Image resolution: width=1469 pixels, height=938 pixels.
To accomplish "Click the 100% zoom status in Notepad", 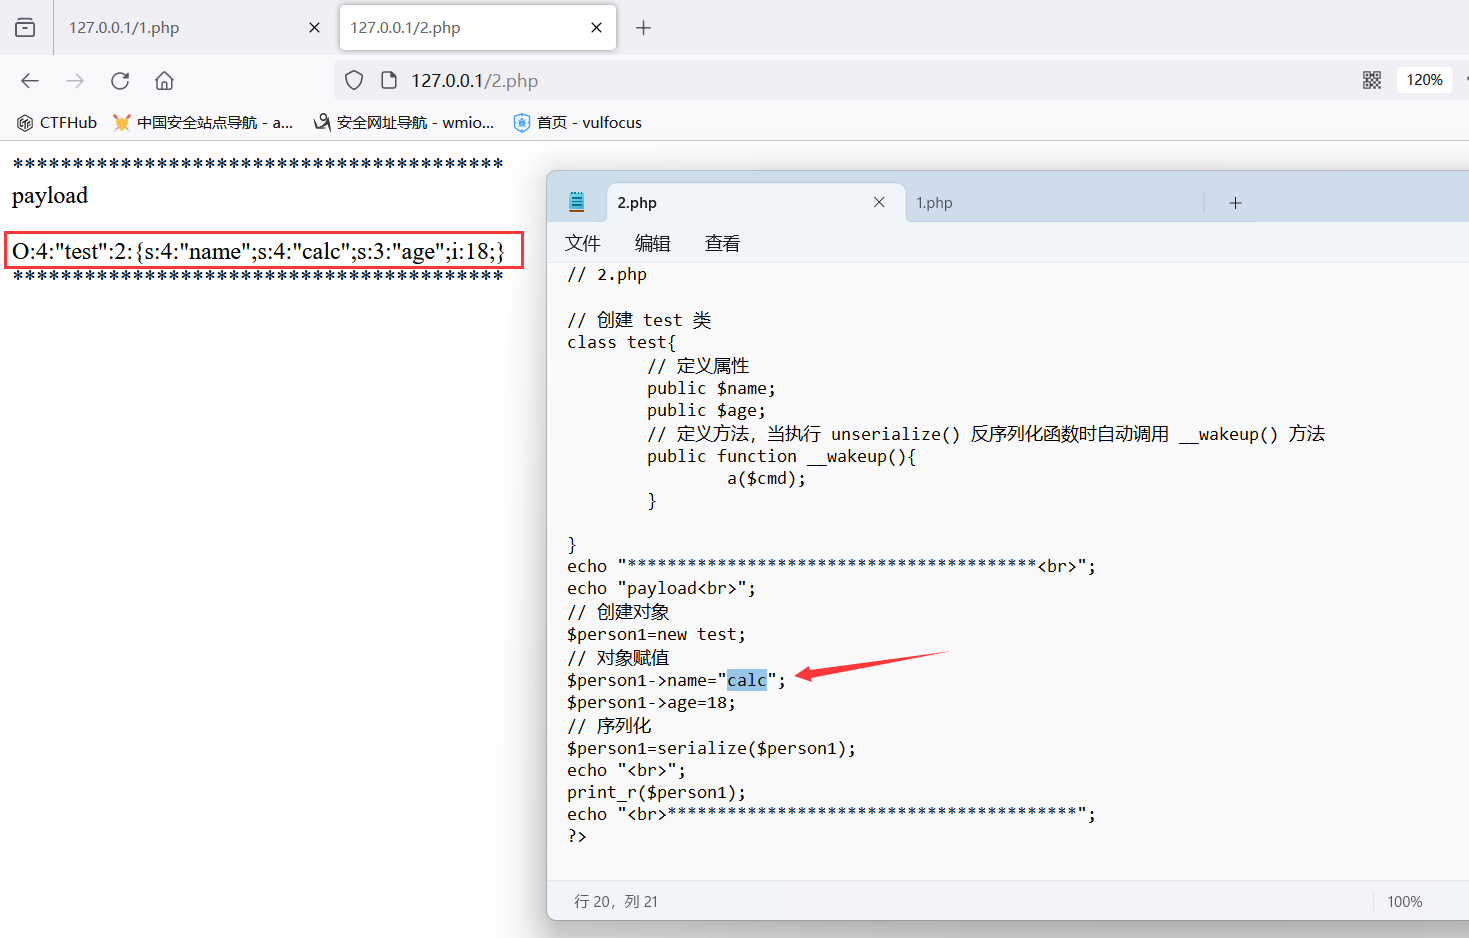I will coord(1405,901).
